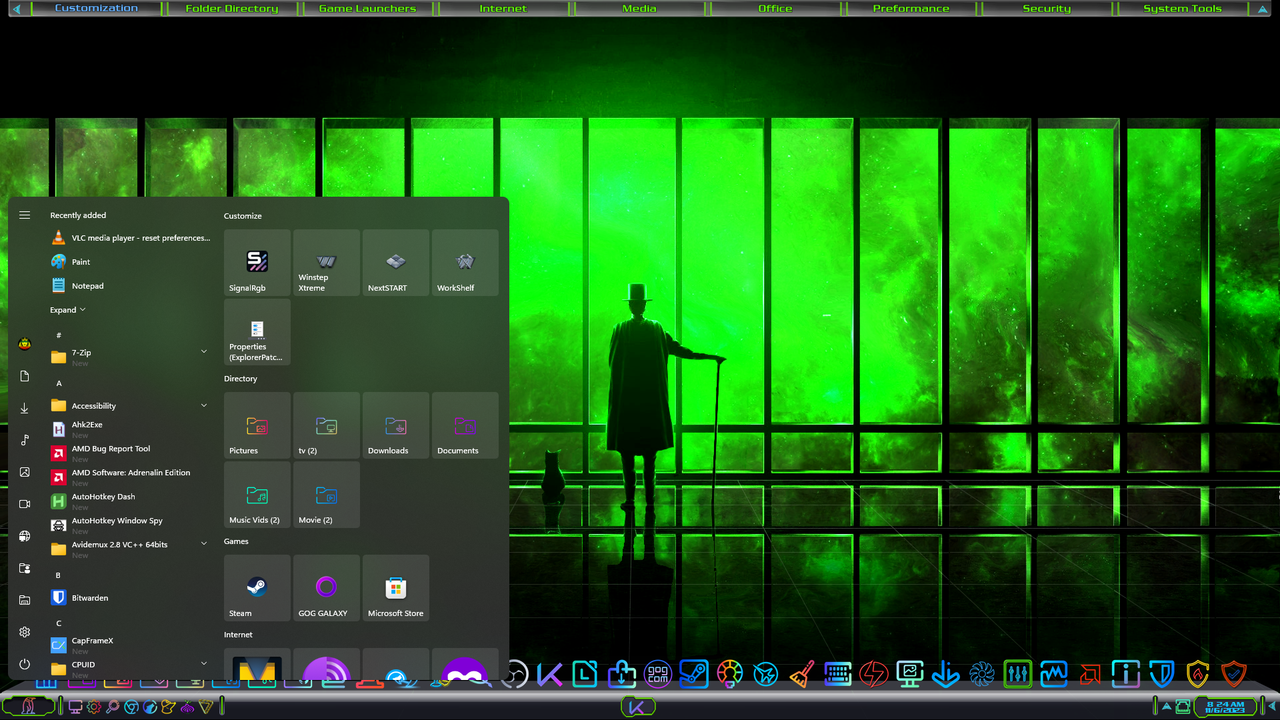Click the fan icon in dock
Screen dimensions: 1280x720
click(982, 674)
